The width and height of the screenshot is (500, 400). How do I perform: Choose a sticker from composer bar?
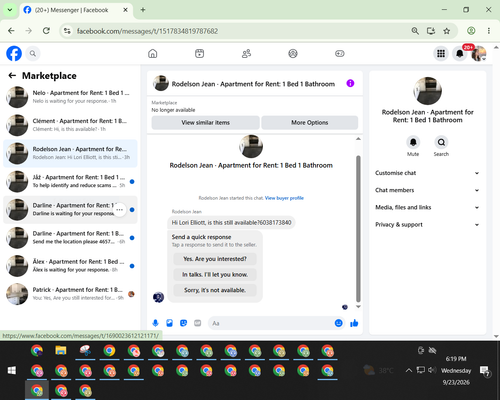click(x=183, y=323)
